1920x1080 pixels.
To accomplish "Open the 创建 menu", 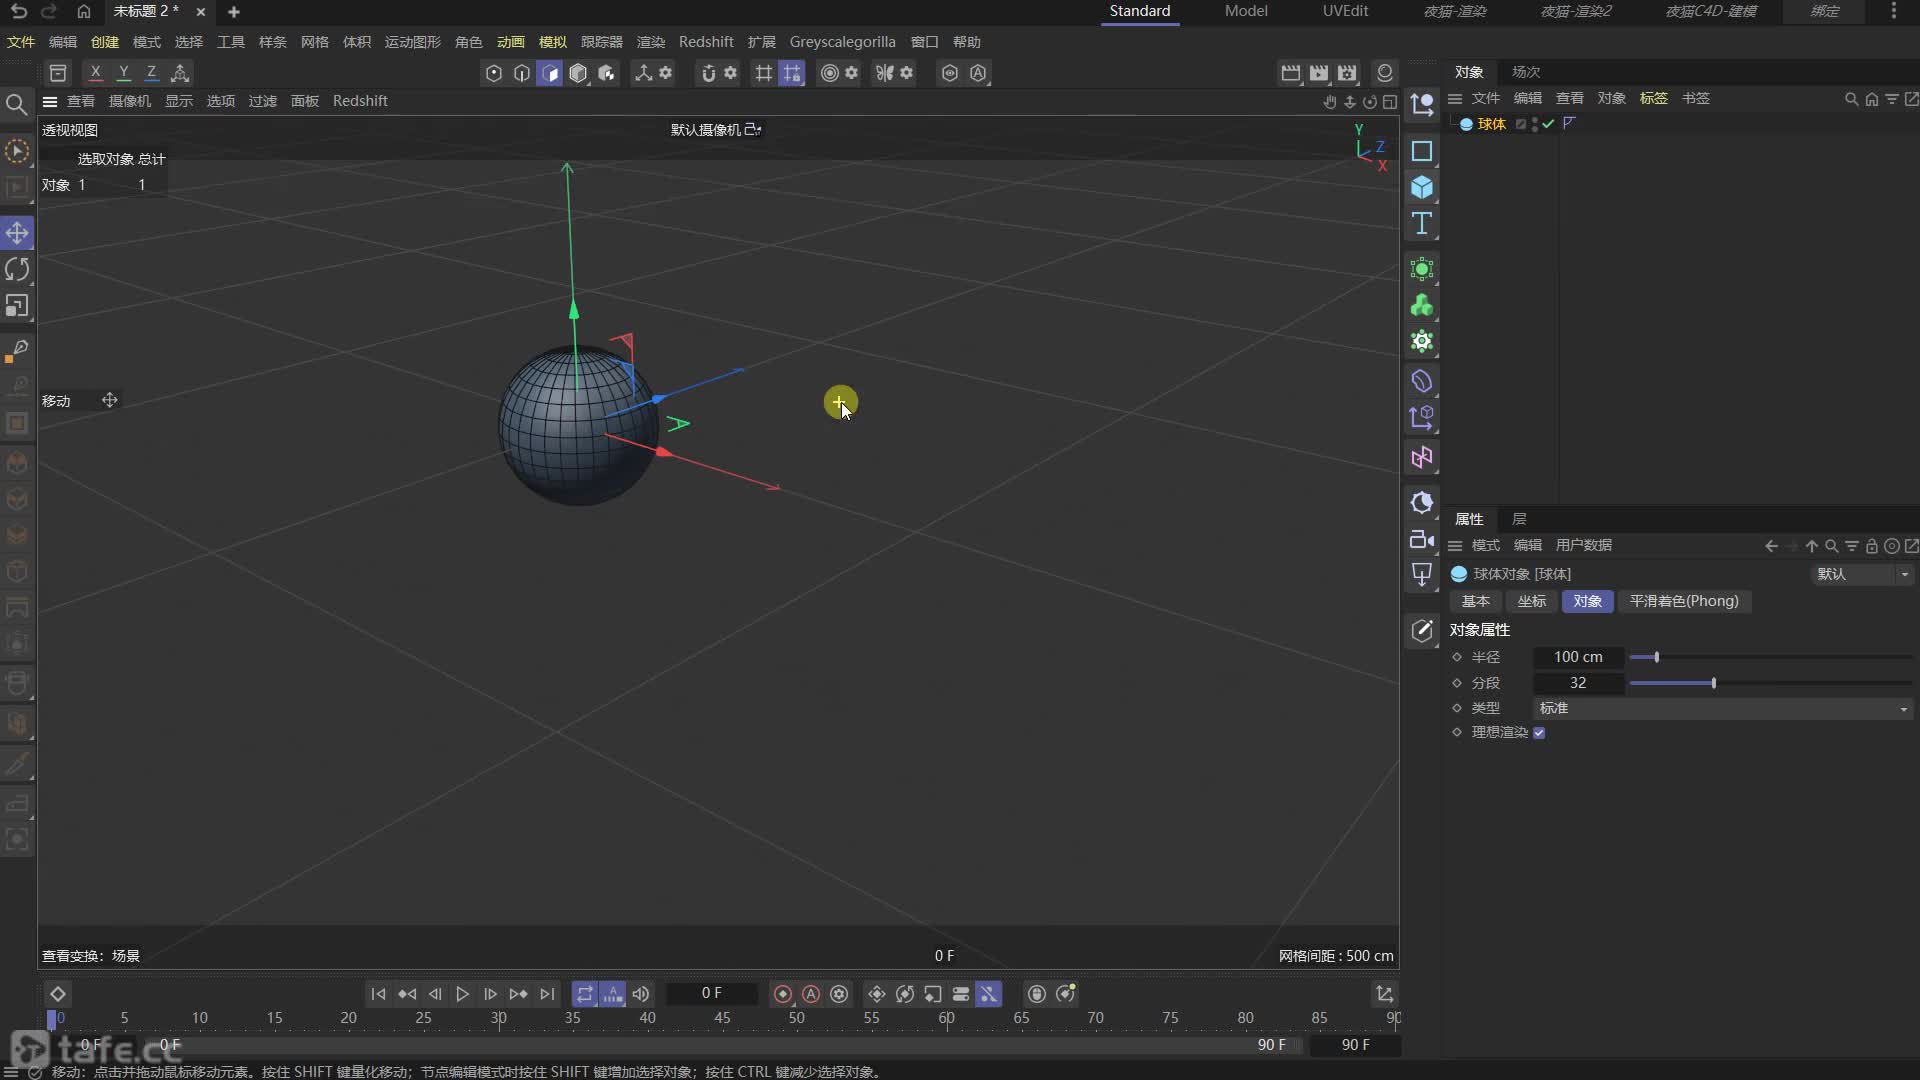I will pyautogui.click(x=105, y=42).
